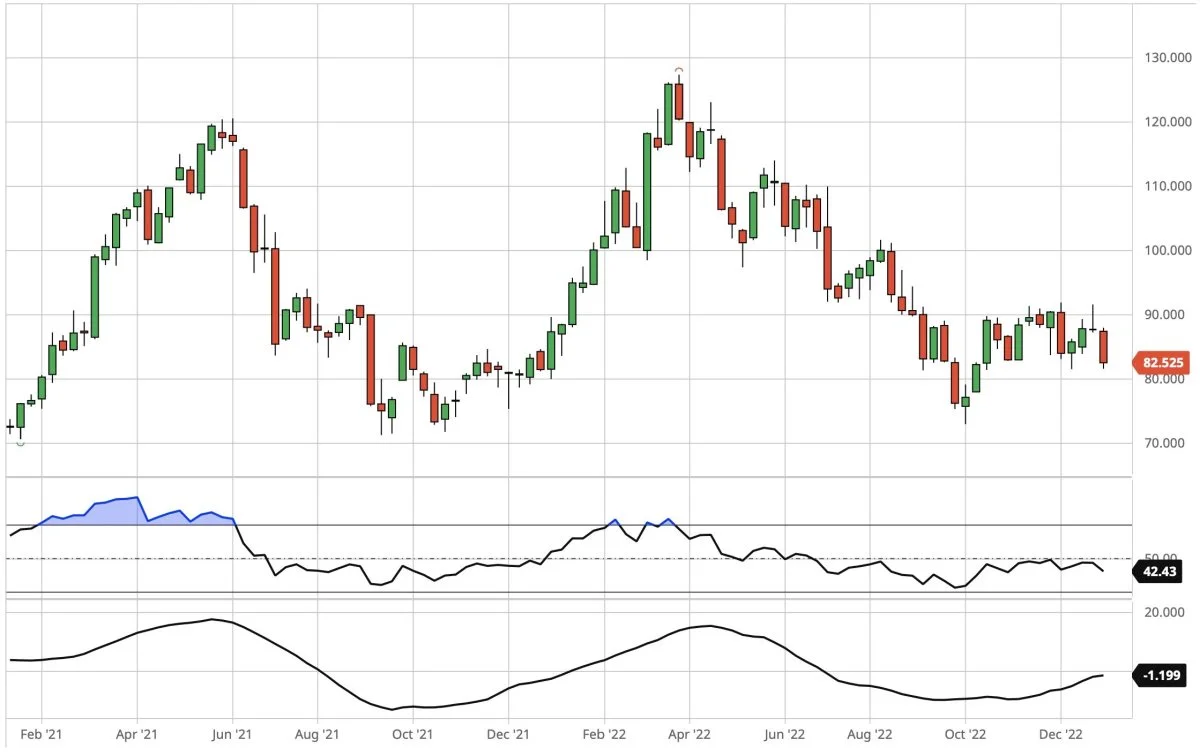Click the Dec '22 date label
This screenshot has height=756, width=1200.
coord(1060,734)
